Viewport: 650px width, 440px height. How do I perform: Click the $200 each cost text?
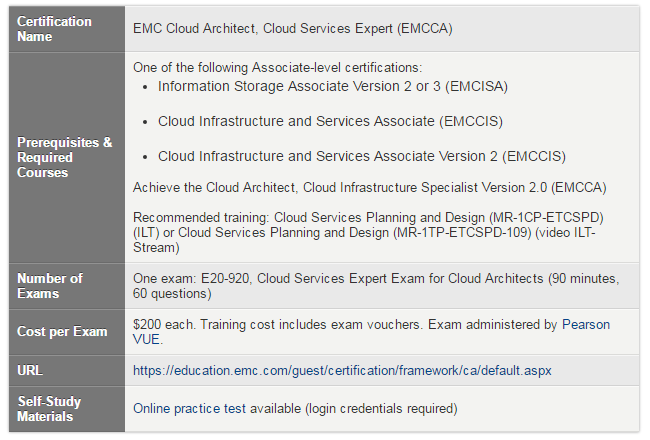click(x=163, y=324)
